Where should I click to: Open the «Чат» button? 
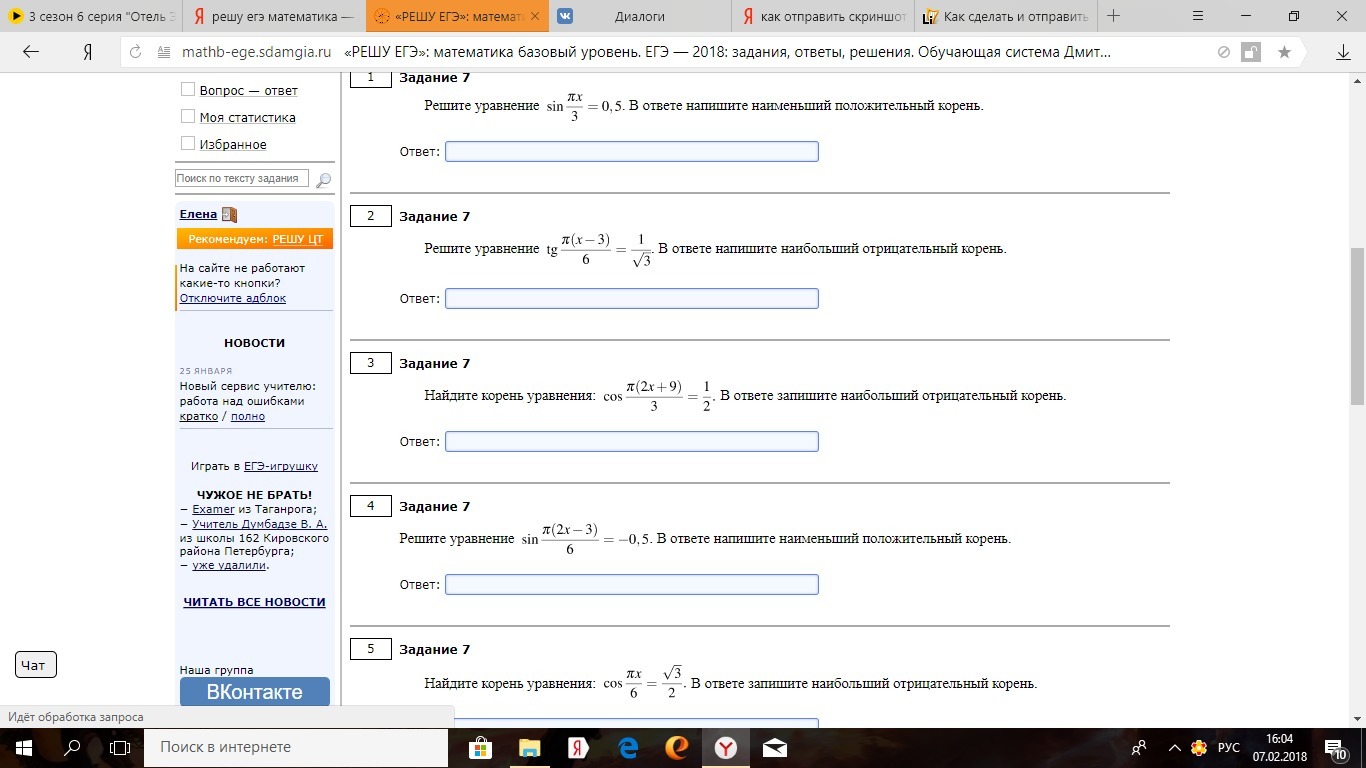click(x=36, y=665)
